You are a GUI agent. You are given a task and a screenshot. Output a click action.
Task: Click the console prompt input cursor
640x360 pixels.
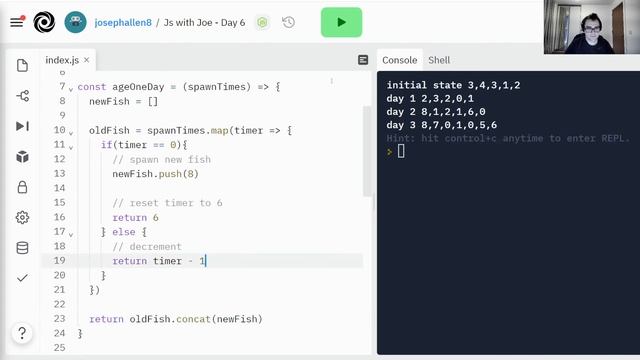[x=401, y=151]
